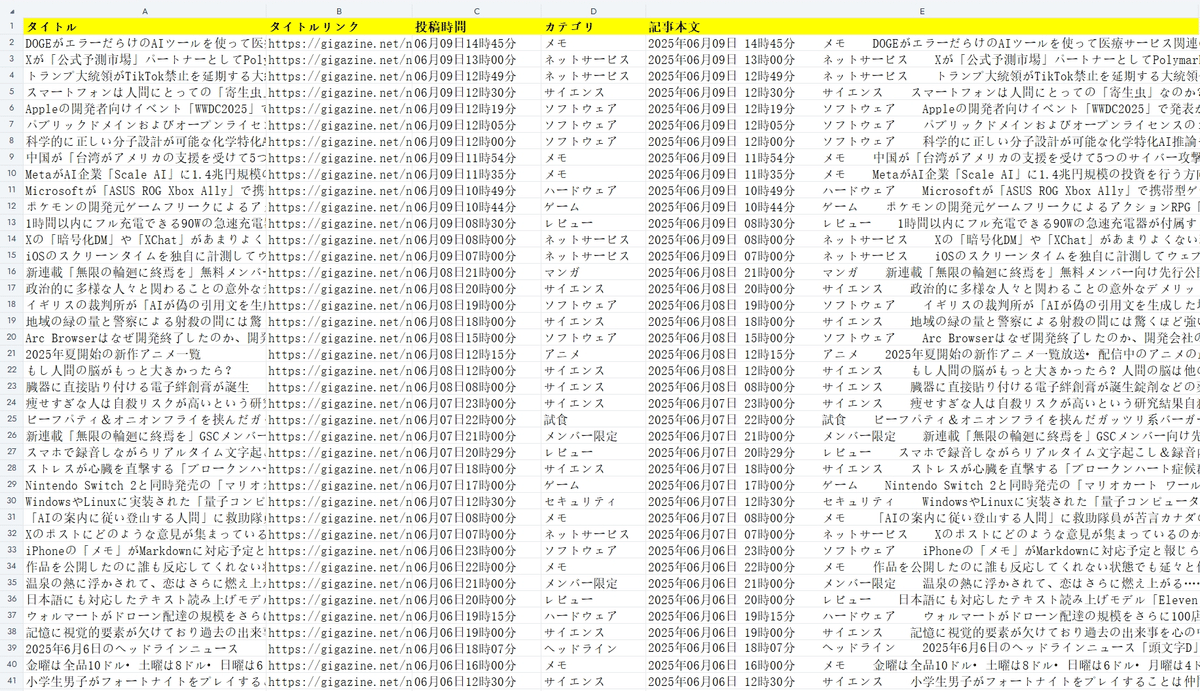Image resolution: width=1200 pixels, height=691 pixels.
Task: Select title cell starting トランプ大統領がTikTok禁止
Action: [x=145, y=75]
